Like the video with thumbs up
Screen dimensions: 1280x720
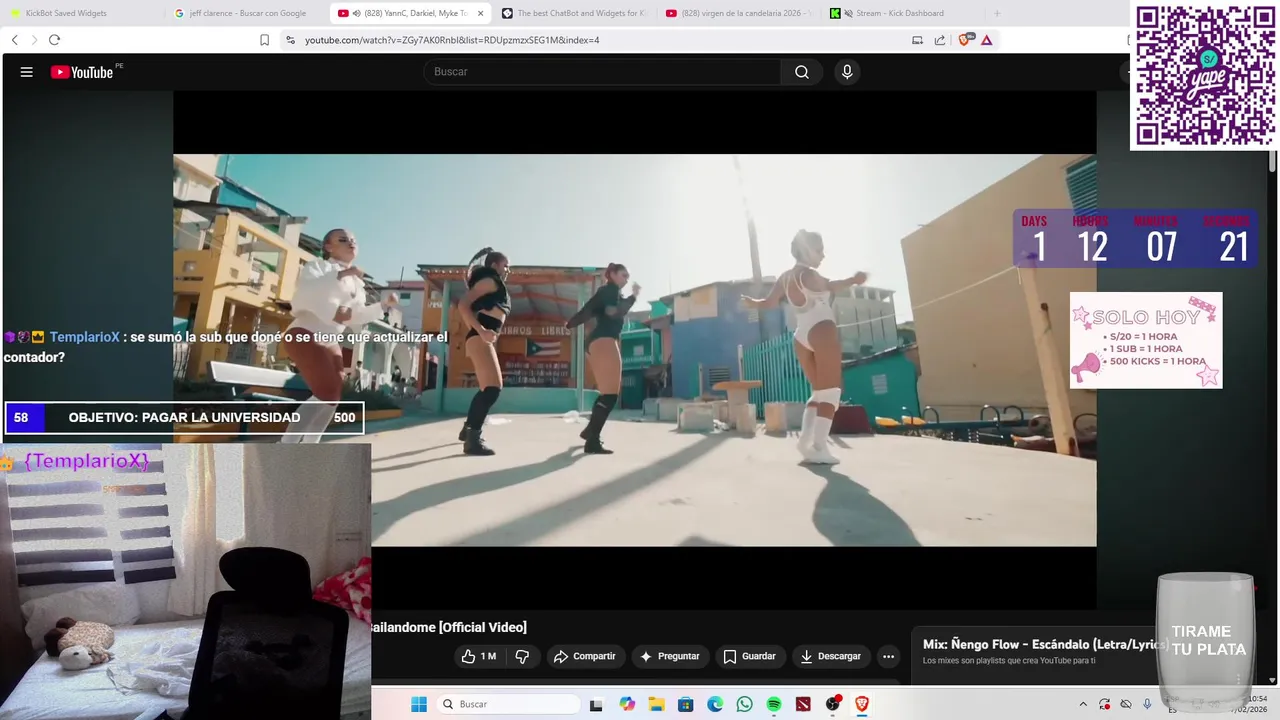point(479,656)
